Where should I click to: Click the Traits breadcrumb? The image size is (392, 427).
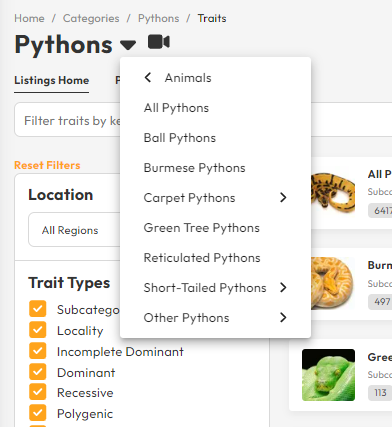coord(212,18)
